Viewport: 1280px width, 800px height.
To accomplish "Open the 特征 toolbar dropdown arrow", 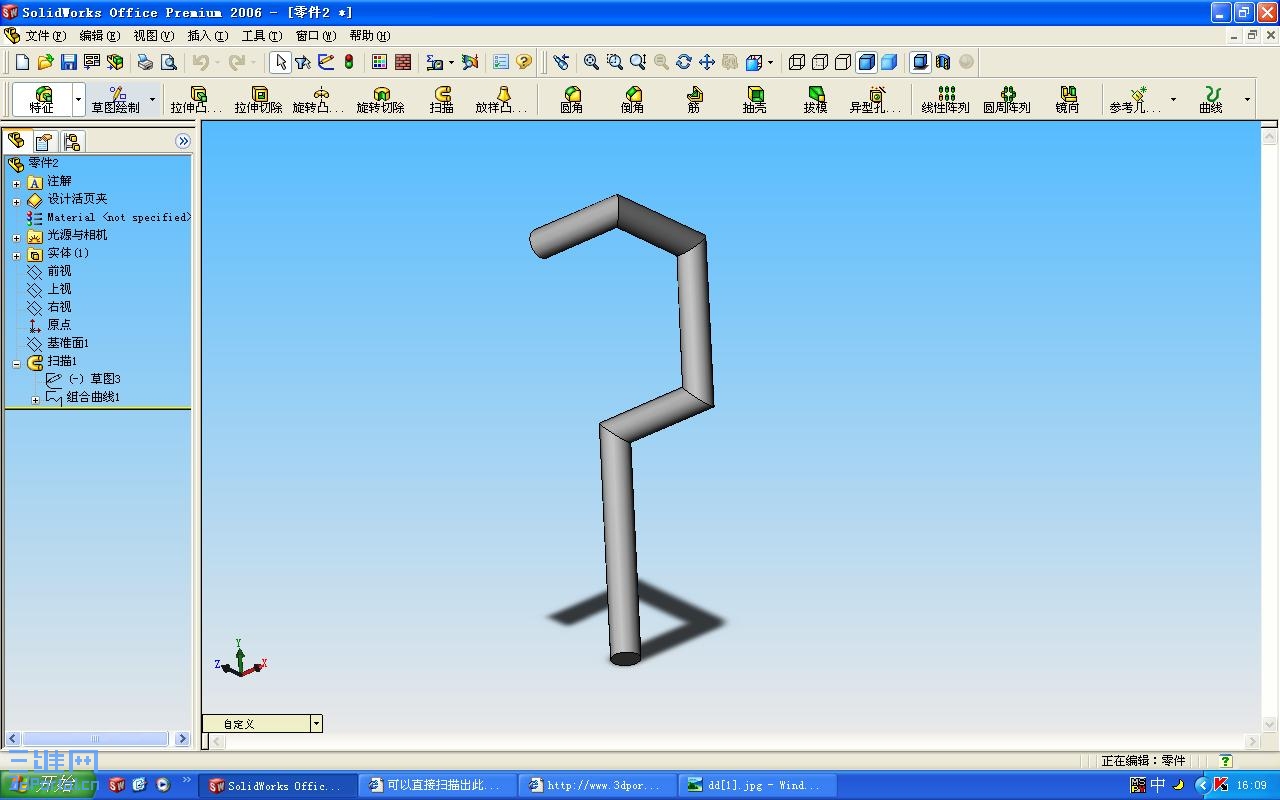I will pos(78,100).
